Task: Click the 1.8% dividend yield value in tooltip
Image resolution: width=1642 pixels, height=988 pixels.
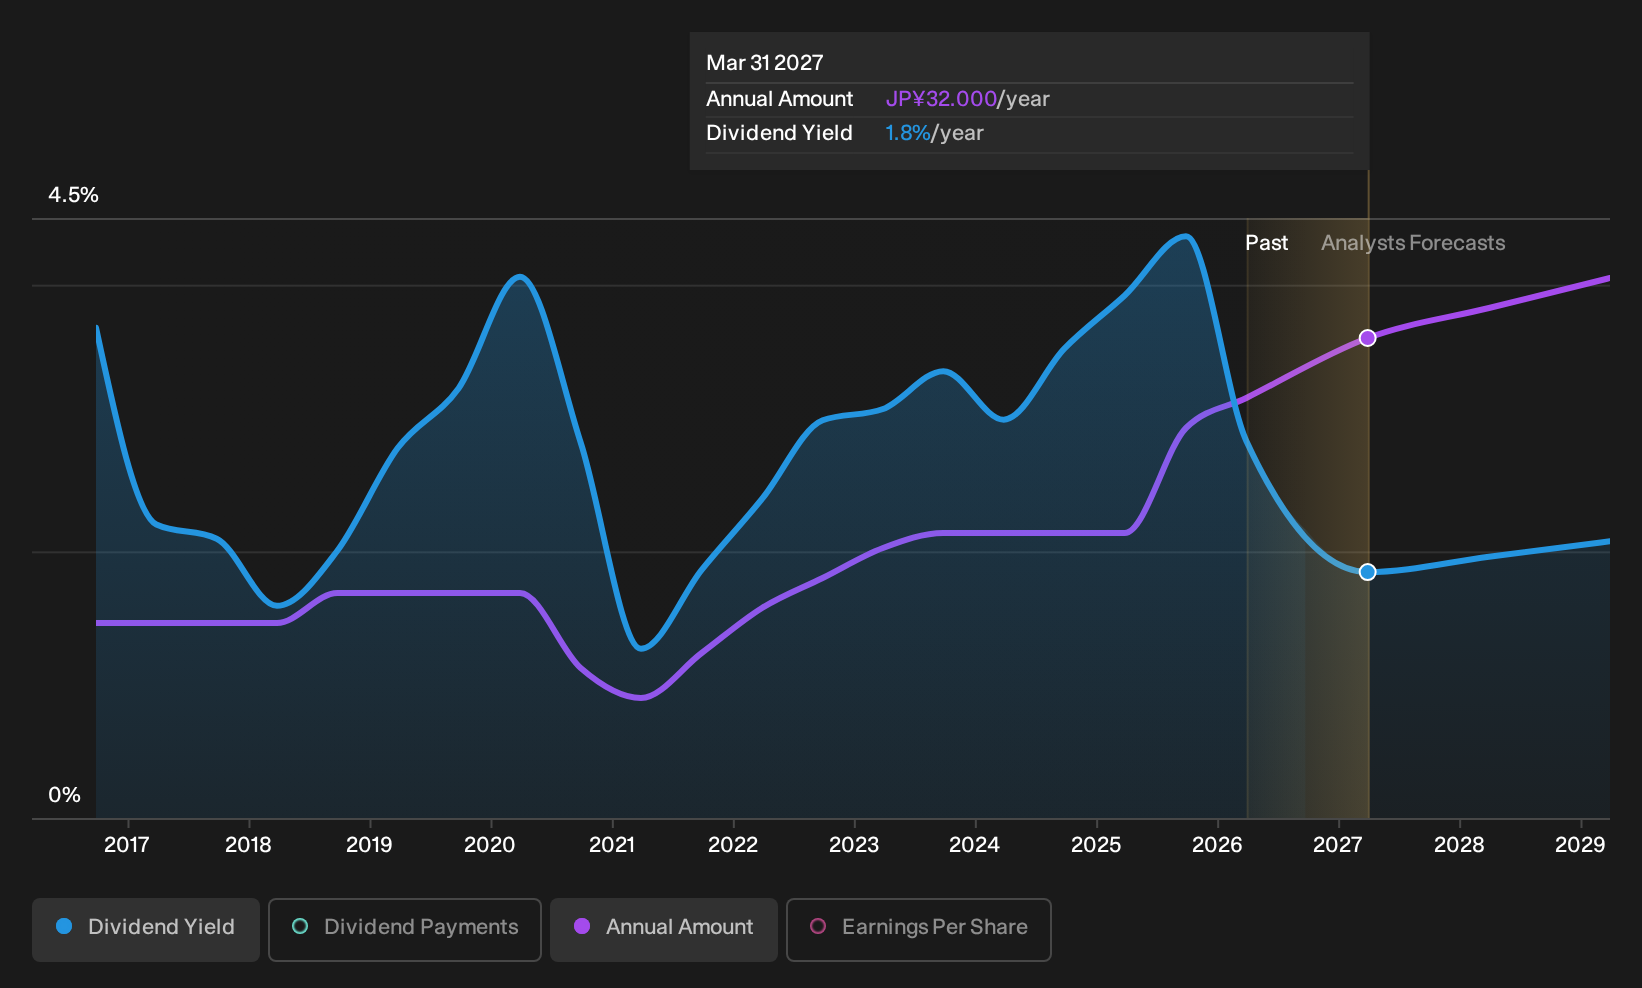Action: (908, 133)
